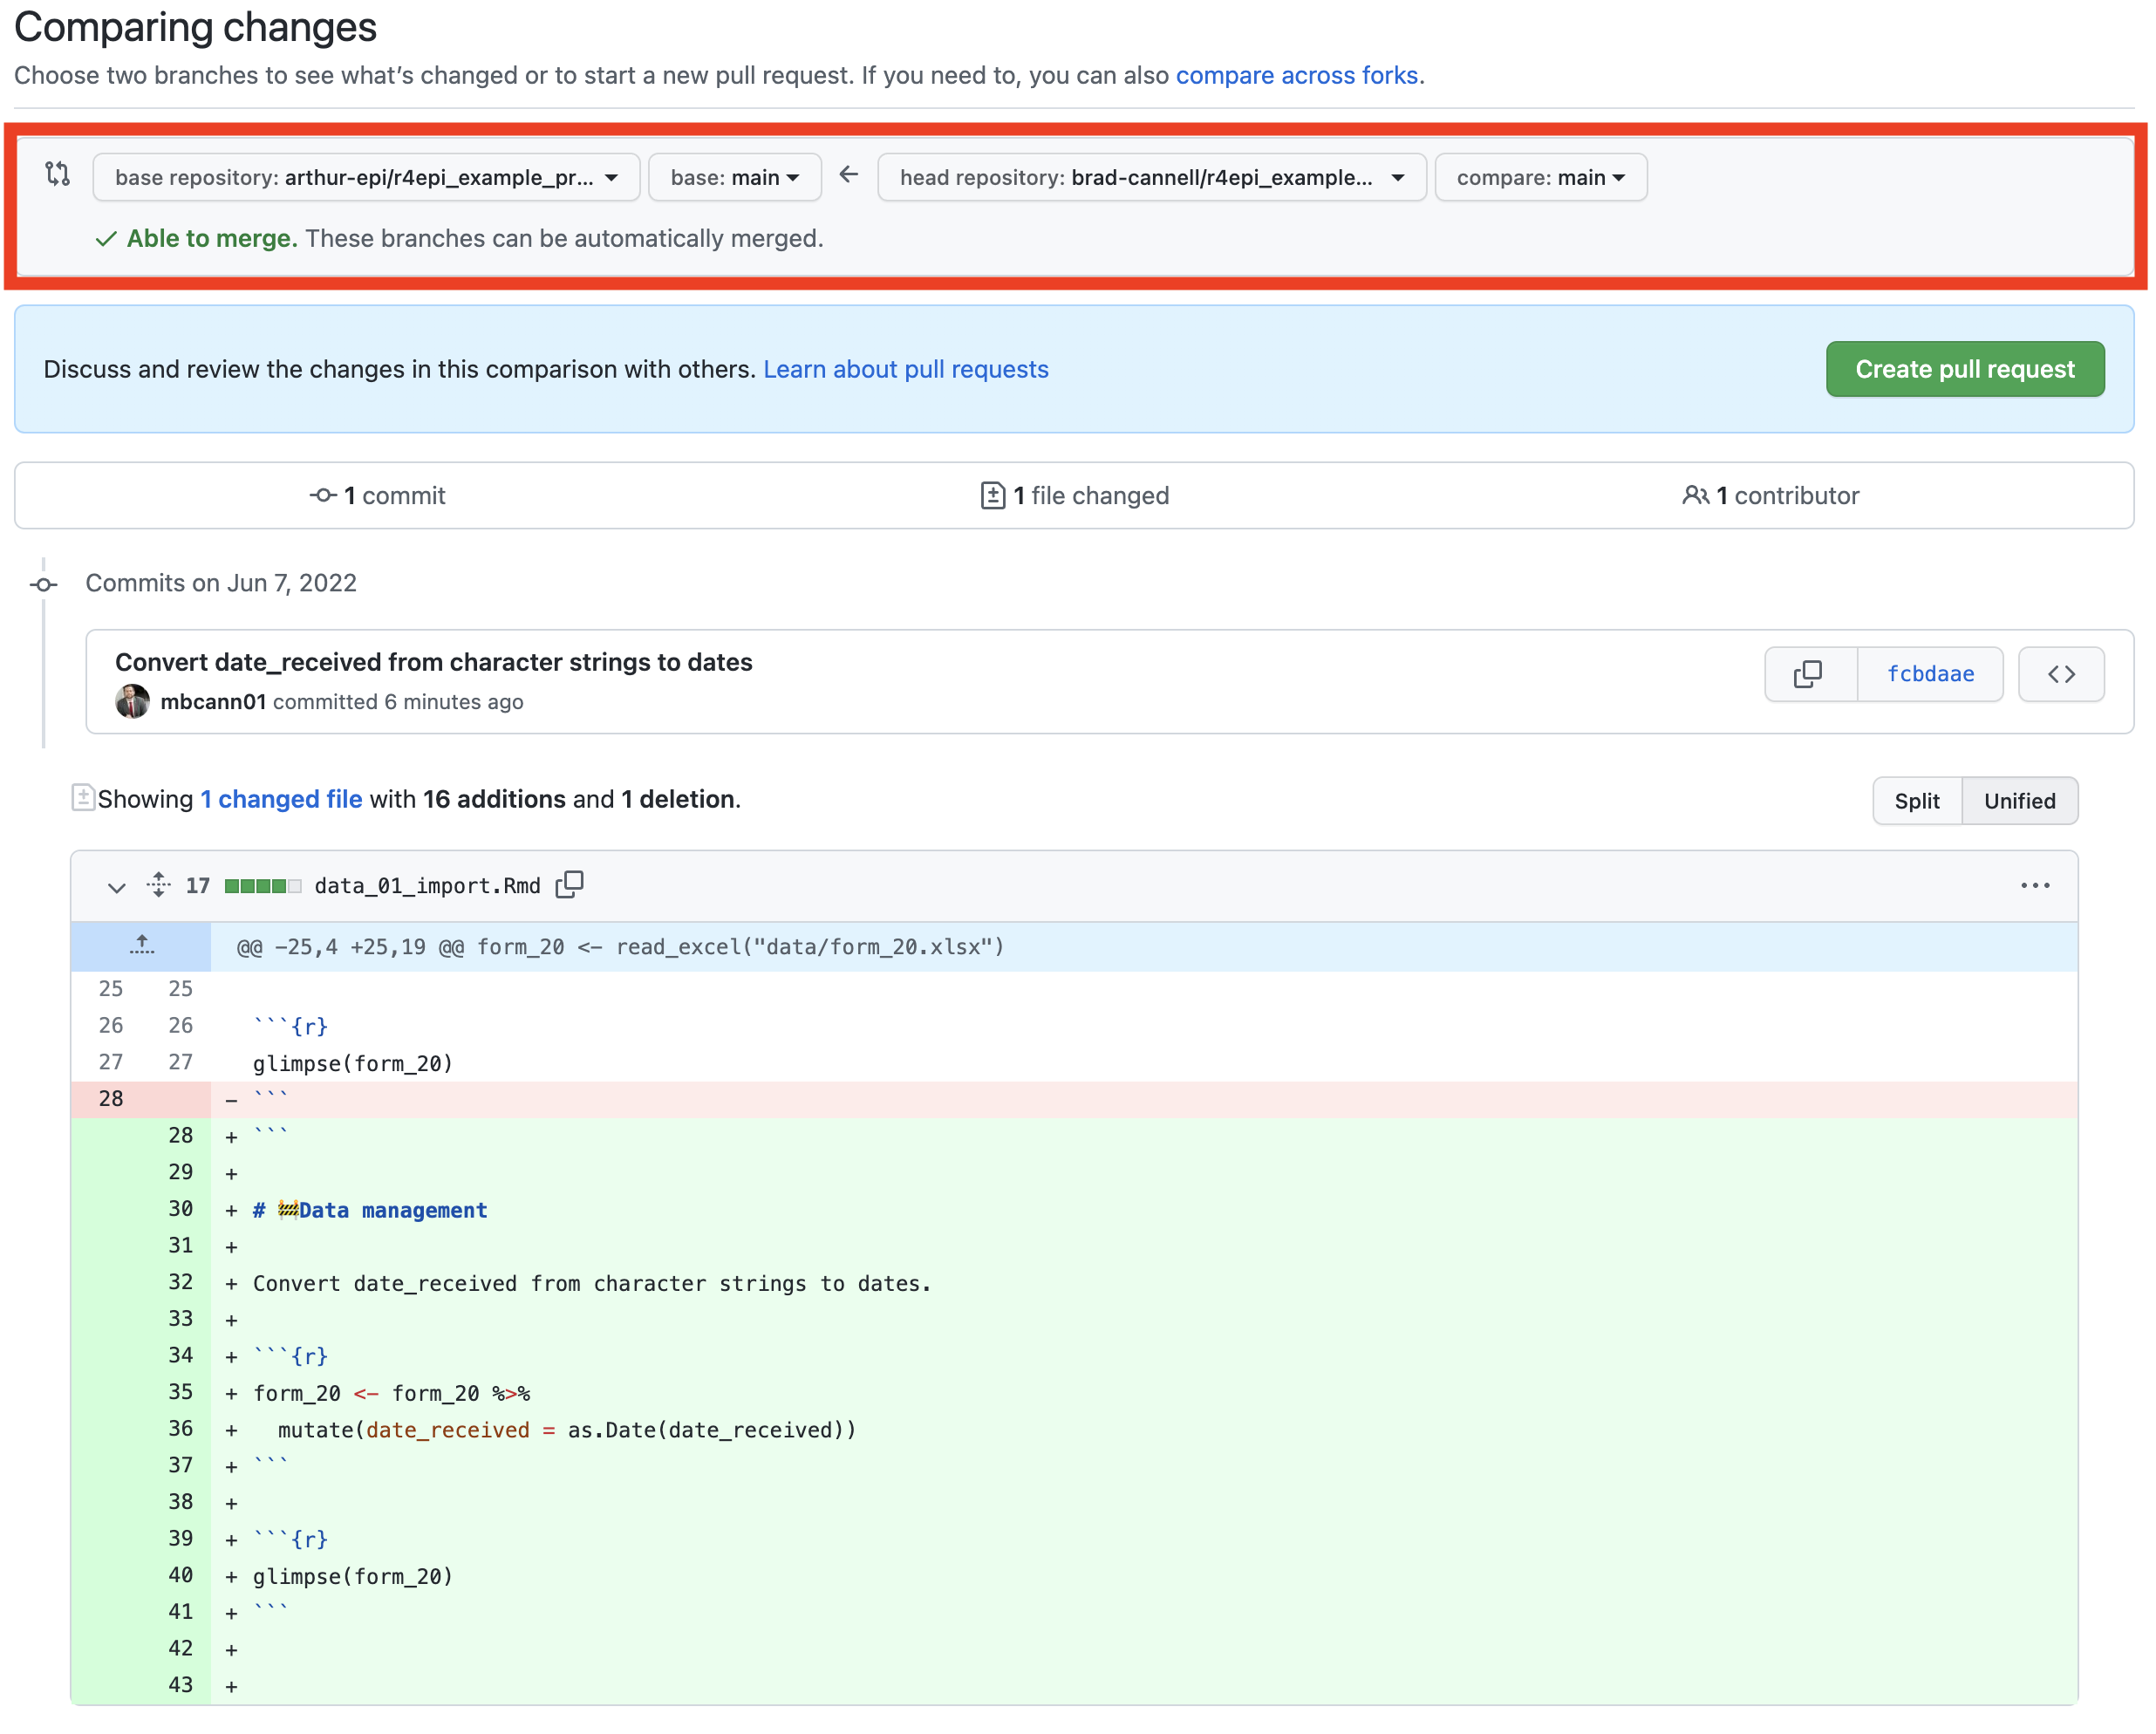Click the file icon before Showing text
Image resolution: width=2156 pixels, height=1734 pixels.
(83, 798)
